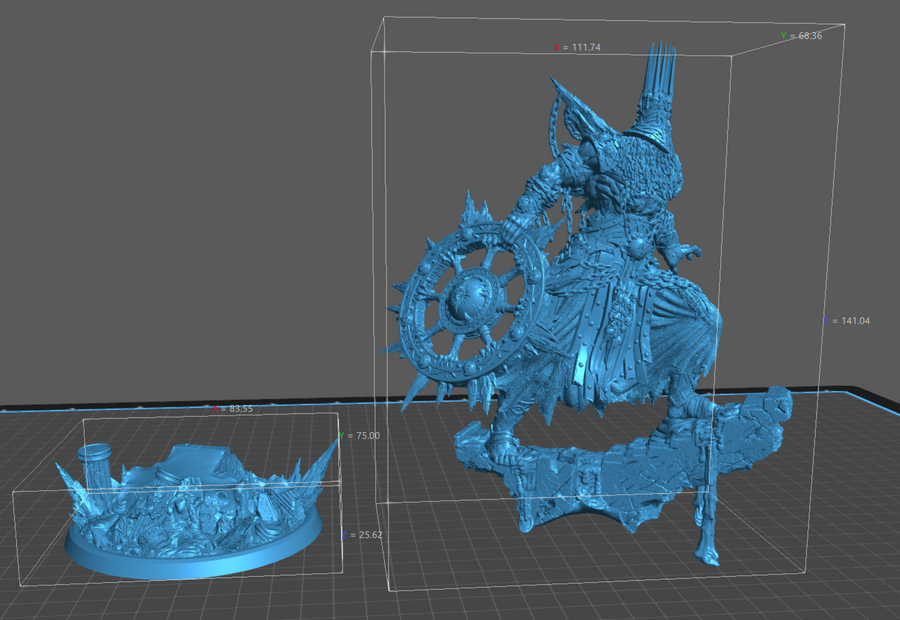The height and width of the screenshot is (620, 900).
Task: Click the spiked wheel shield's center hub
Action: point(467,303)
